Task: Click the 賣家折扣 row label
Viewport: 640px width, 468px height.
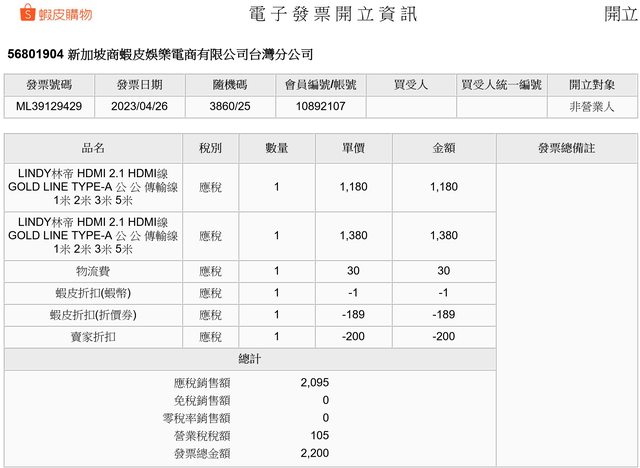Action: (93, 337)
